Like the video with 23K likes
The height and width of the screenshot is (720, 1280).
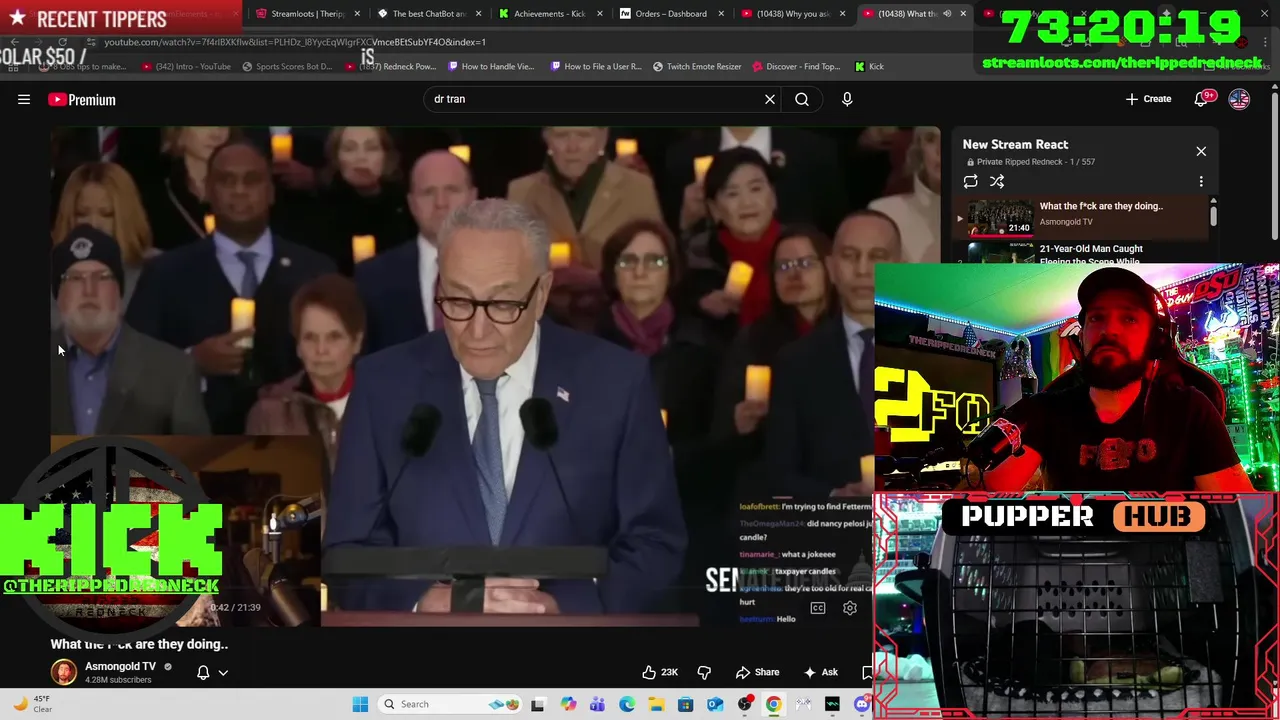pos(660,672)
